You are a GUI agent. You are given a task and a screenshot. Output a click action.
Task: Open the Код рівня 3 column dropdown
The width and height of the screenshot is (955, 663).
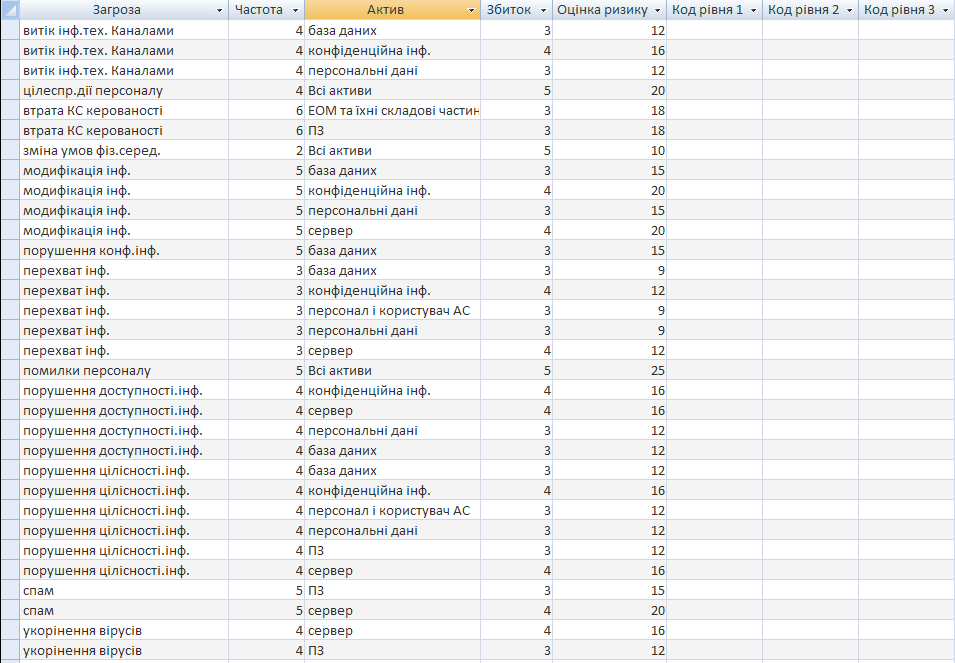tap(945, 10)
